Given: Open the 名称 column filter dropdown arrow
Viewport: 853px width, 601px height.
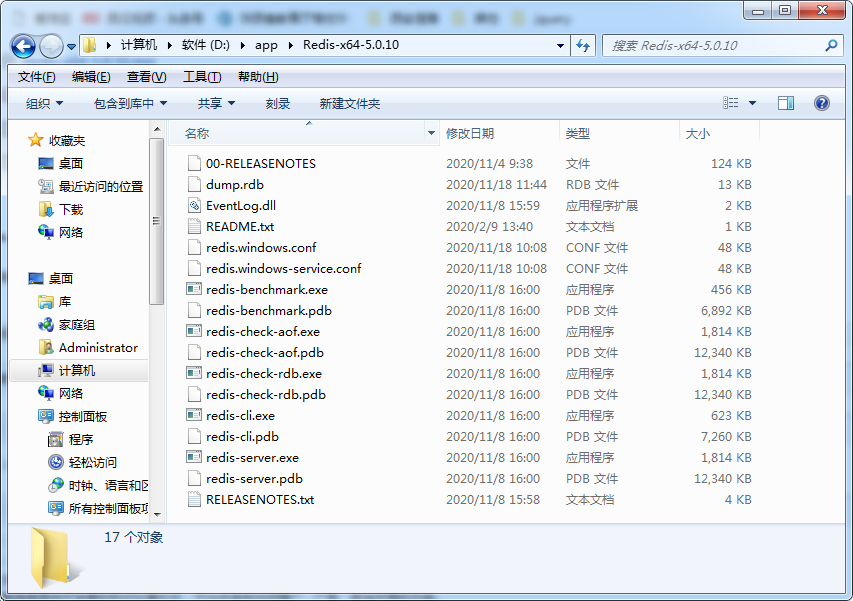Looking at the screenshot, I should [x=431, y=133].
